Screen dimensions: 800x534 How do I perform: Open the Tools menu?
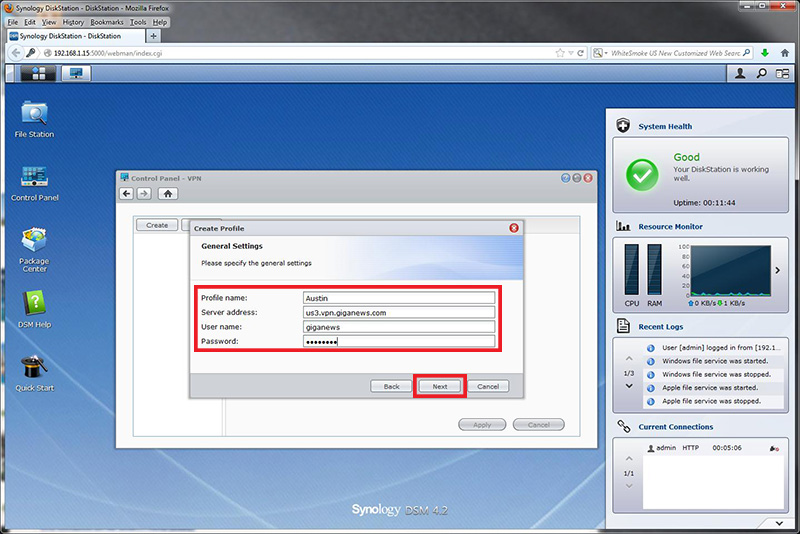(x=138, y=22)
